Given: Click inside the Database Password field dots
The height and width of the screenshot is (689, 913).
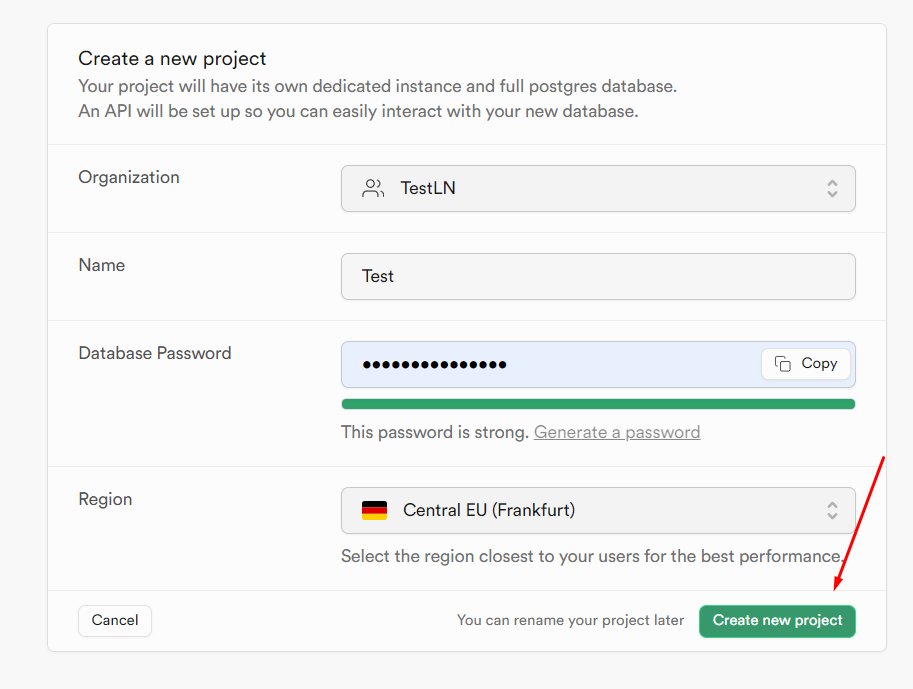Looking at the screenshot, I should tap(434, 364).
